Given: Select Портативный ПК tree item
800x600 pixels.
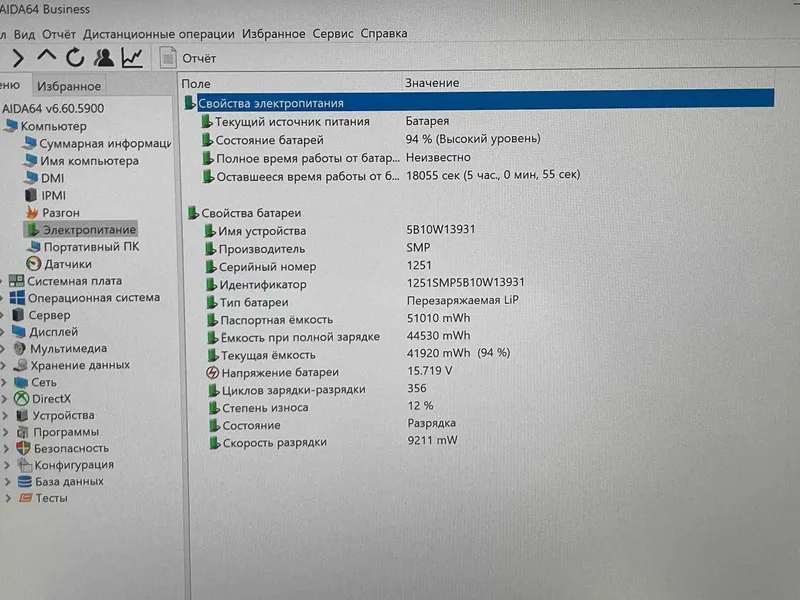Looking at the screenshot, I should (x=83, y=247).
